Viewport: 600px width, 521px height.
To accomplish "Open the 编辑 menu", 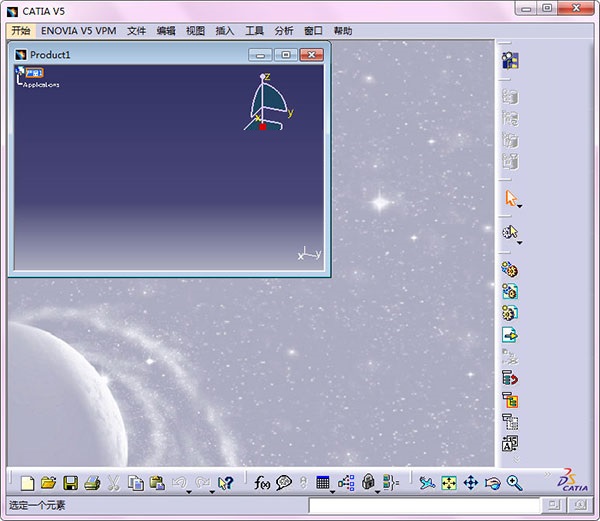I will click(x=166, y=31).
